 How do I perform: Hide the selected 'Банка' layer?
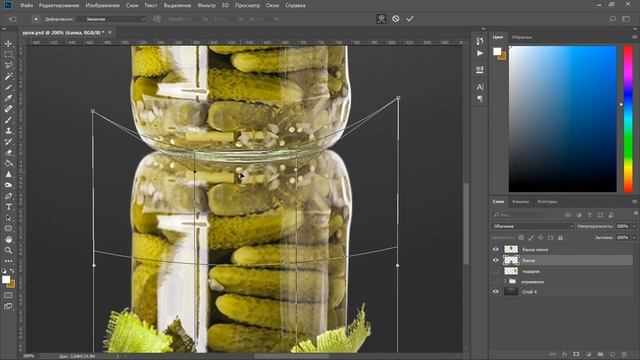point(496,260)
